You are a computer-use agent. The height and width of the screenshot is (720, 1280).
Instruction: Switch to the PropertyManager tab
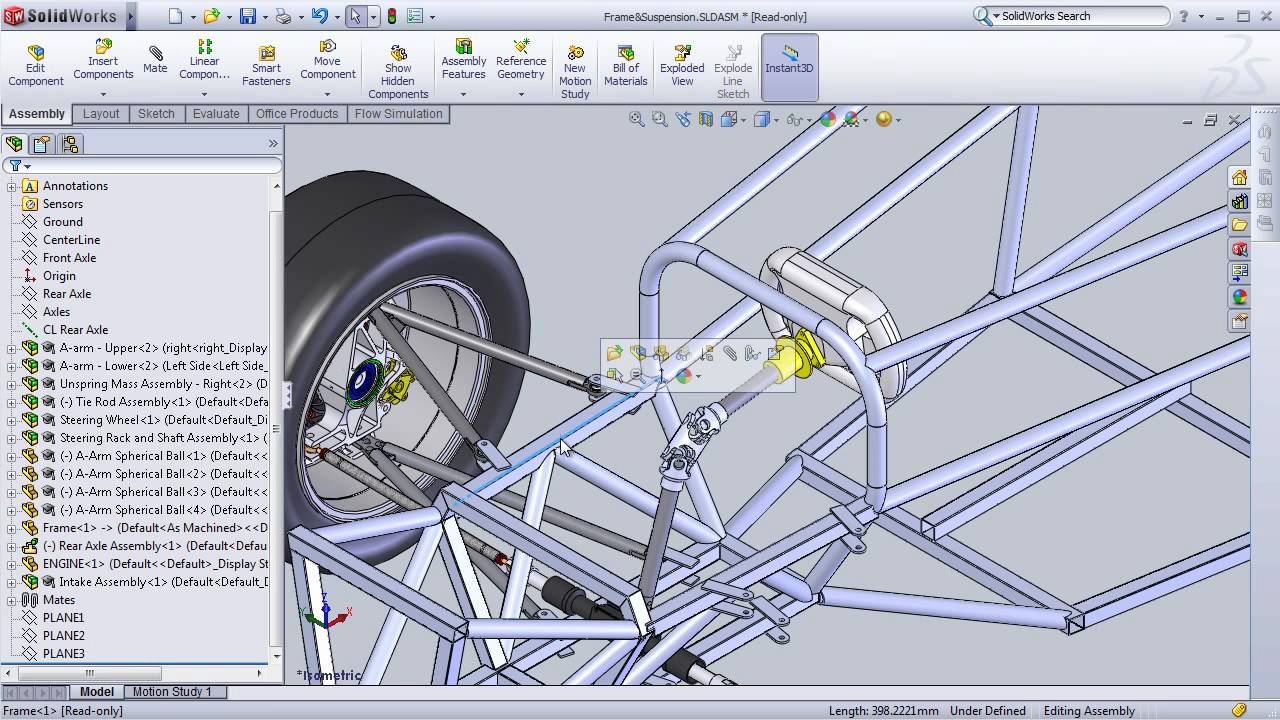click(42, 144)
